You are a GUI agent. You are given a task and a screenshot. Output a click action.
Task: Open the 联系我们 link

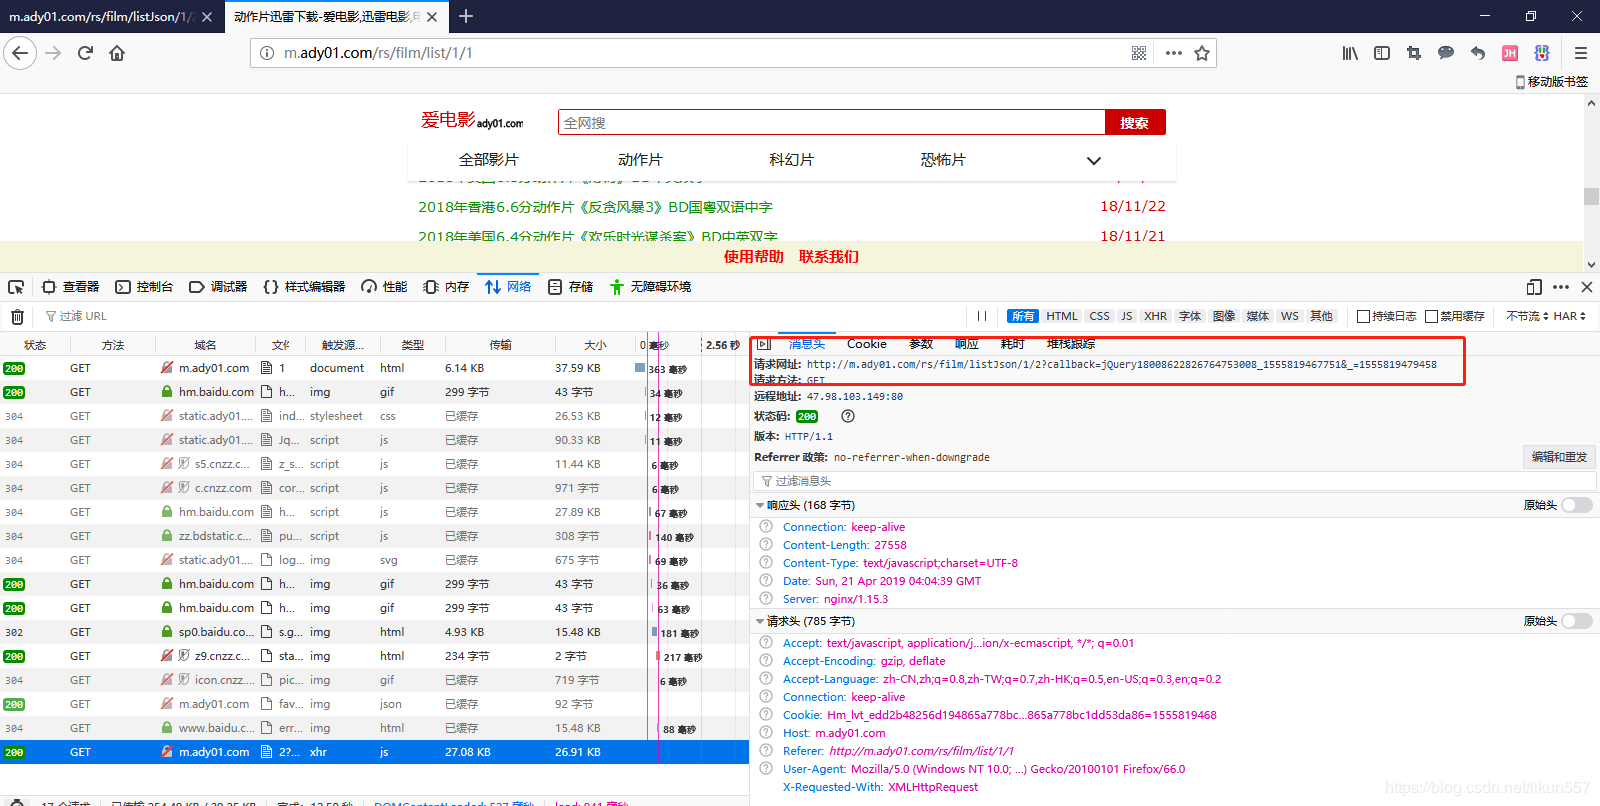pyautogui.click(x=829, y=257)
